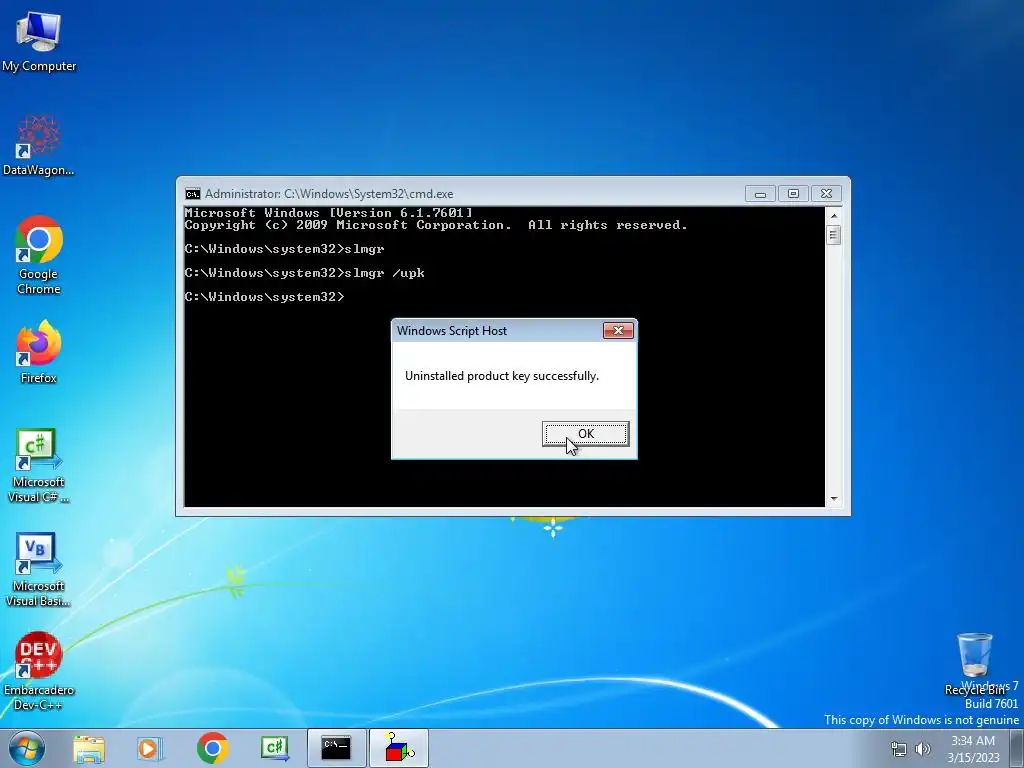The height and width of the screenshot is (768, 1024).
Task: Select the Recycle Bin icon
Action: (974, 664)
